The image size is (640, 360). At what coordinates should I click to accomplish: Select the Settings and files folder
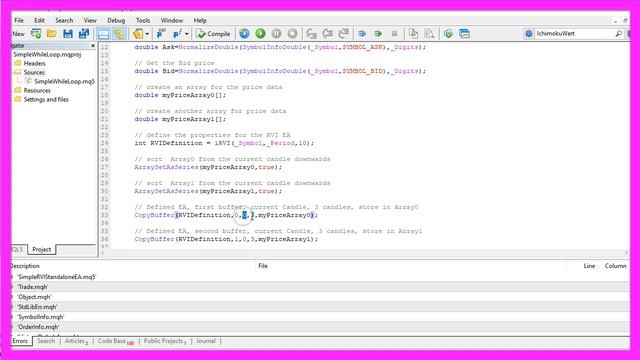(x=46, y=99)
